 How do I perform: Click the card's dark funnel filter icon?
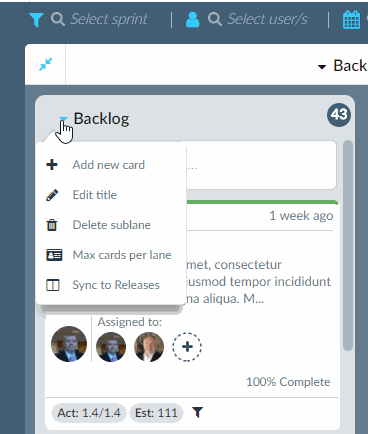(x=198, y=413)
